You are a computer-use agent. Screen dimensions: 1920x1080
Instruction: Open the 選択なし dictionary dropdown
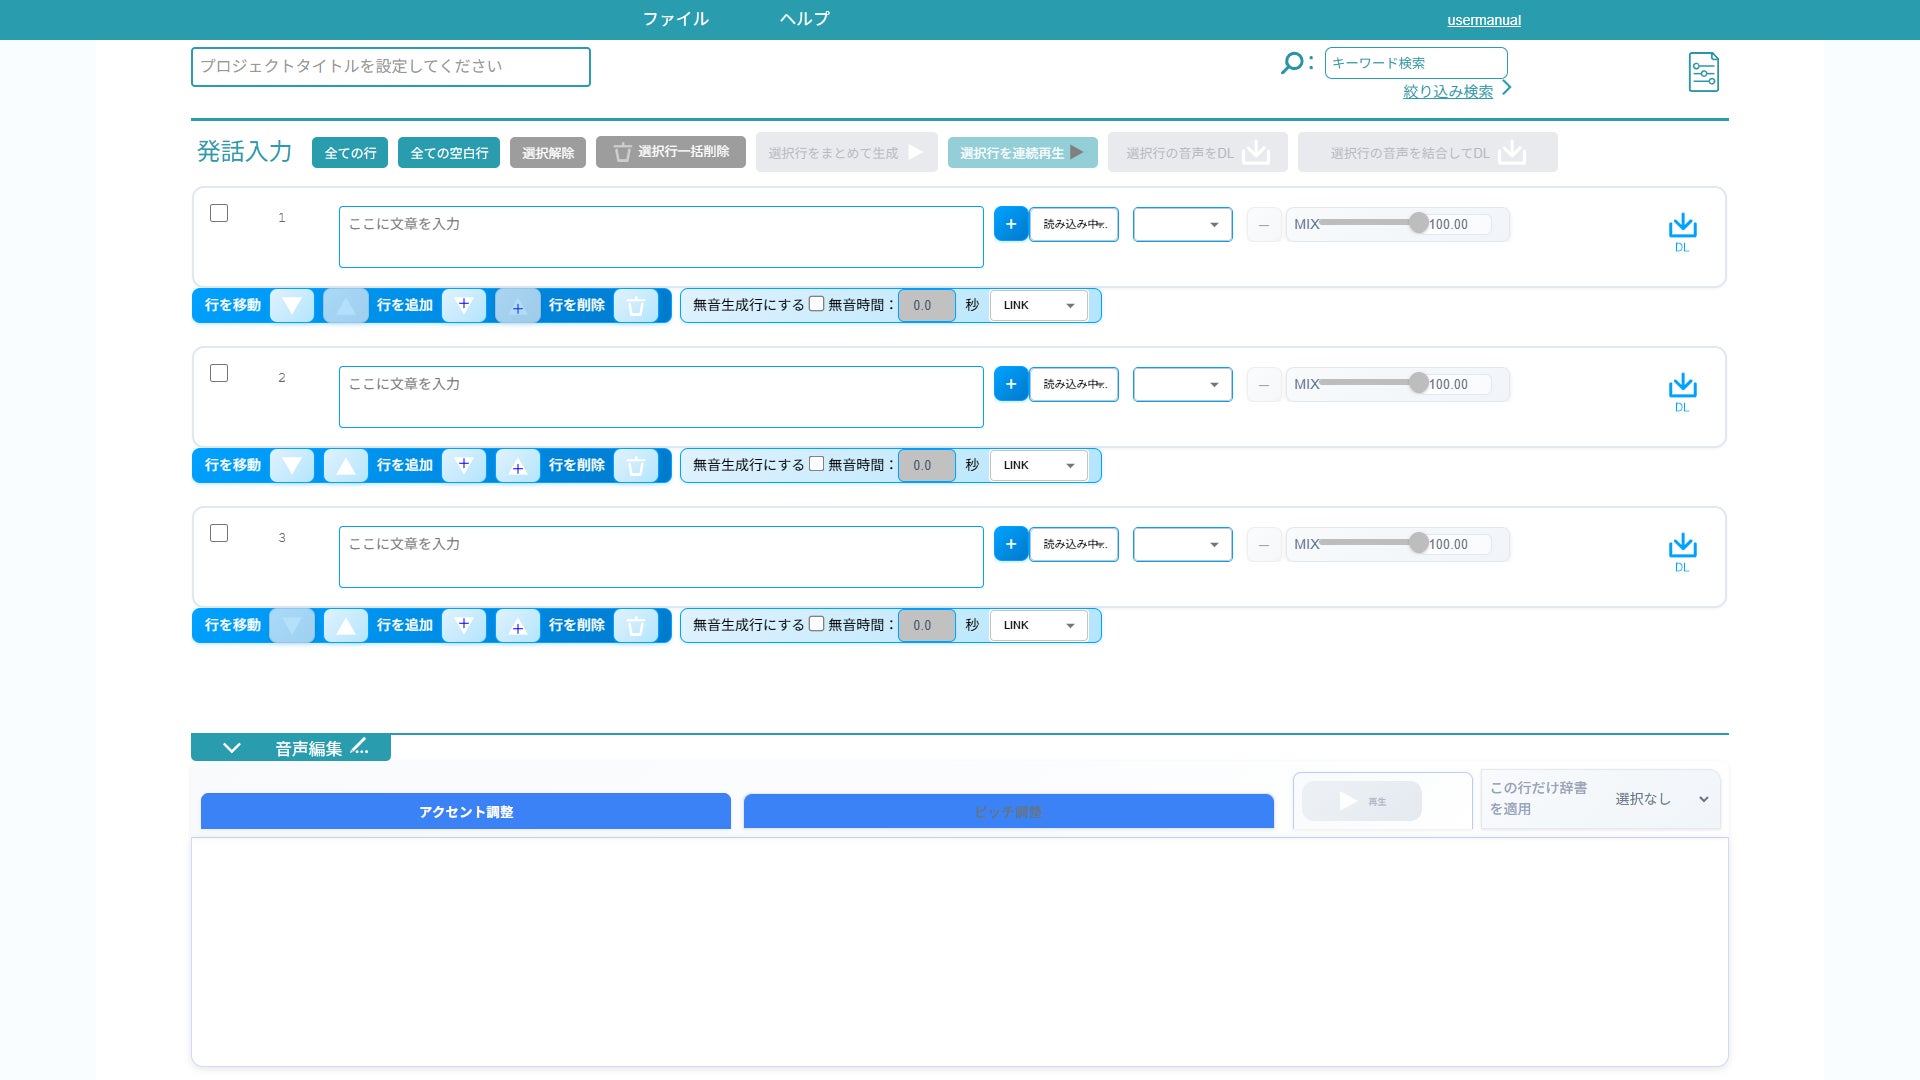pos(1660,799)
